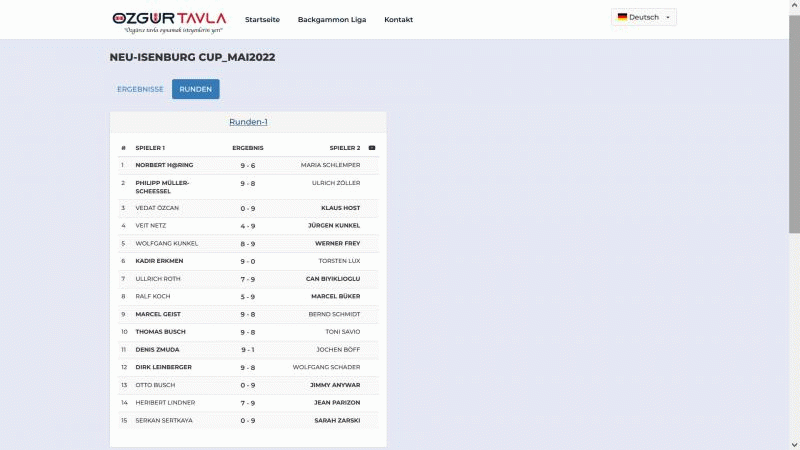This screenshot has width=800, height=450.
Task: Click Sarah Zarski in the last row
Action: pyautogui.click(x=337, y=421)
